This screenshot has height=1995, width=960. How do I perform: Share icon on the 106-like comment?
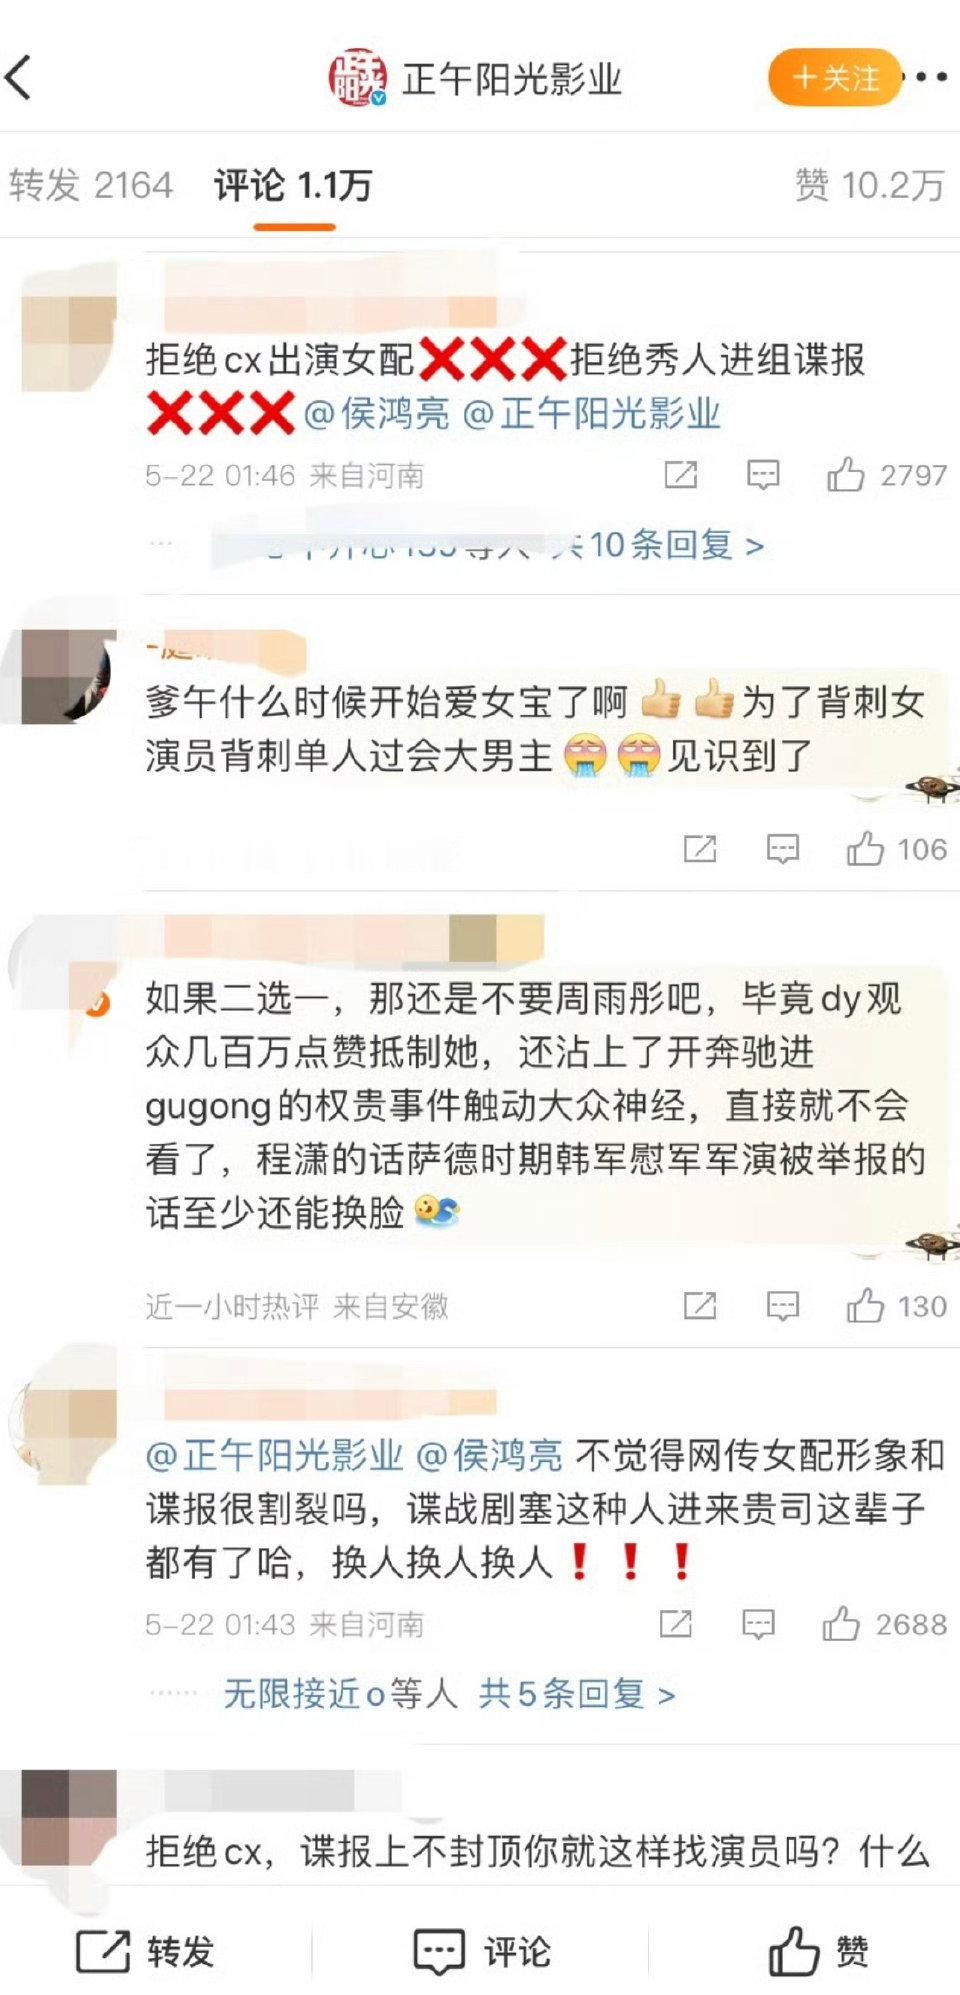[x=700, y=849]
